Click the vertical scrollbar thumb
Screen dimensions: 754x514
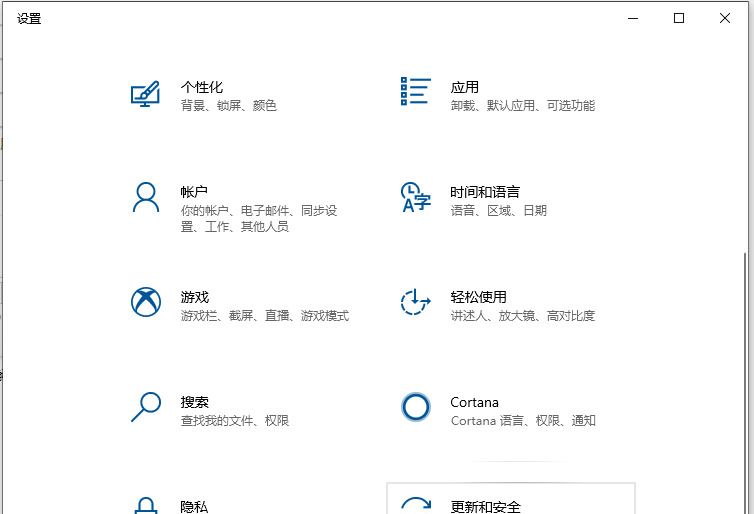(746, 382)
